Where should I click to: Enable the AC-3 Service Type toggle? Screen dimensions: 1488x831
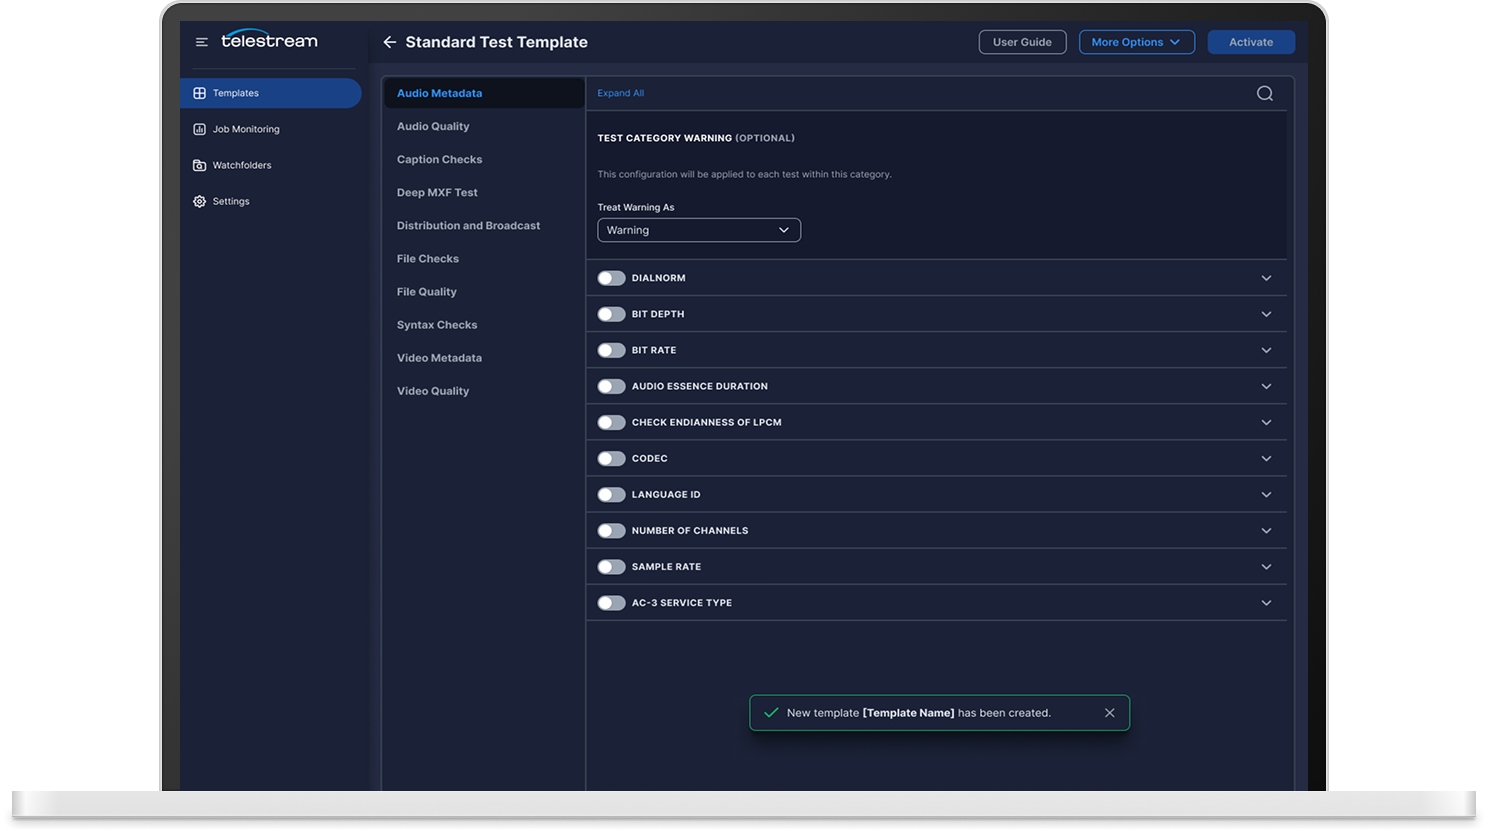611,602
